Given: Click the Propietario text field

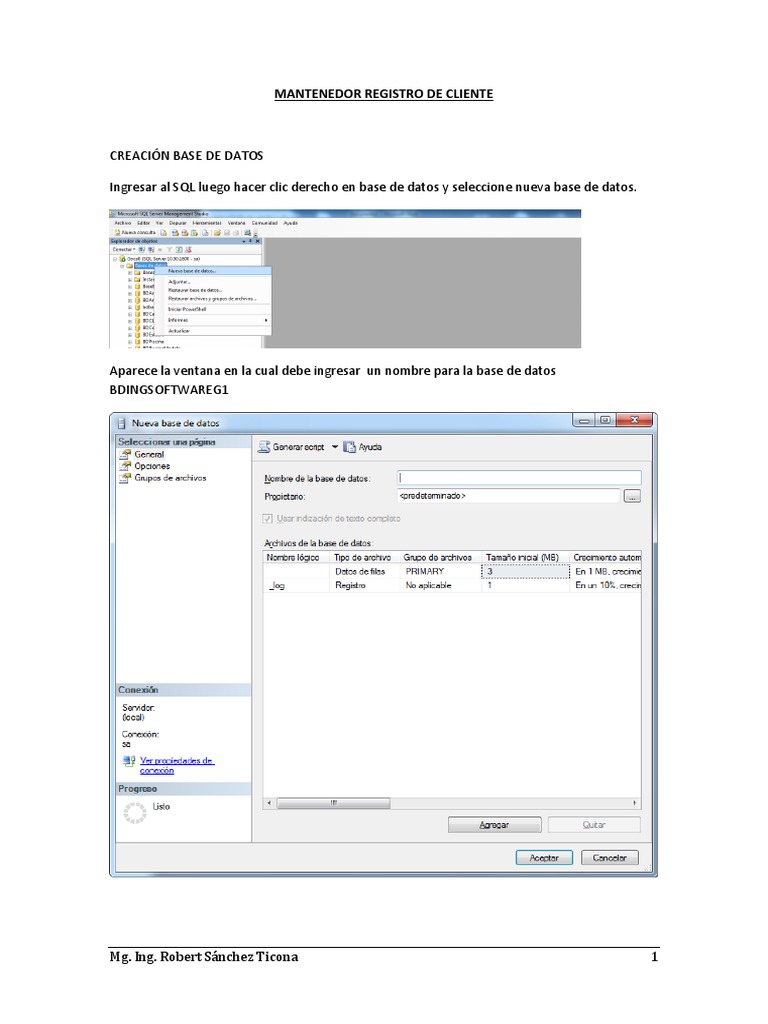Looking at the screenshot, I should coord(508,496).
